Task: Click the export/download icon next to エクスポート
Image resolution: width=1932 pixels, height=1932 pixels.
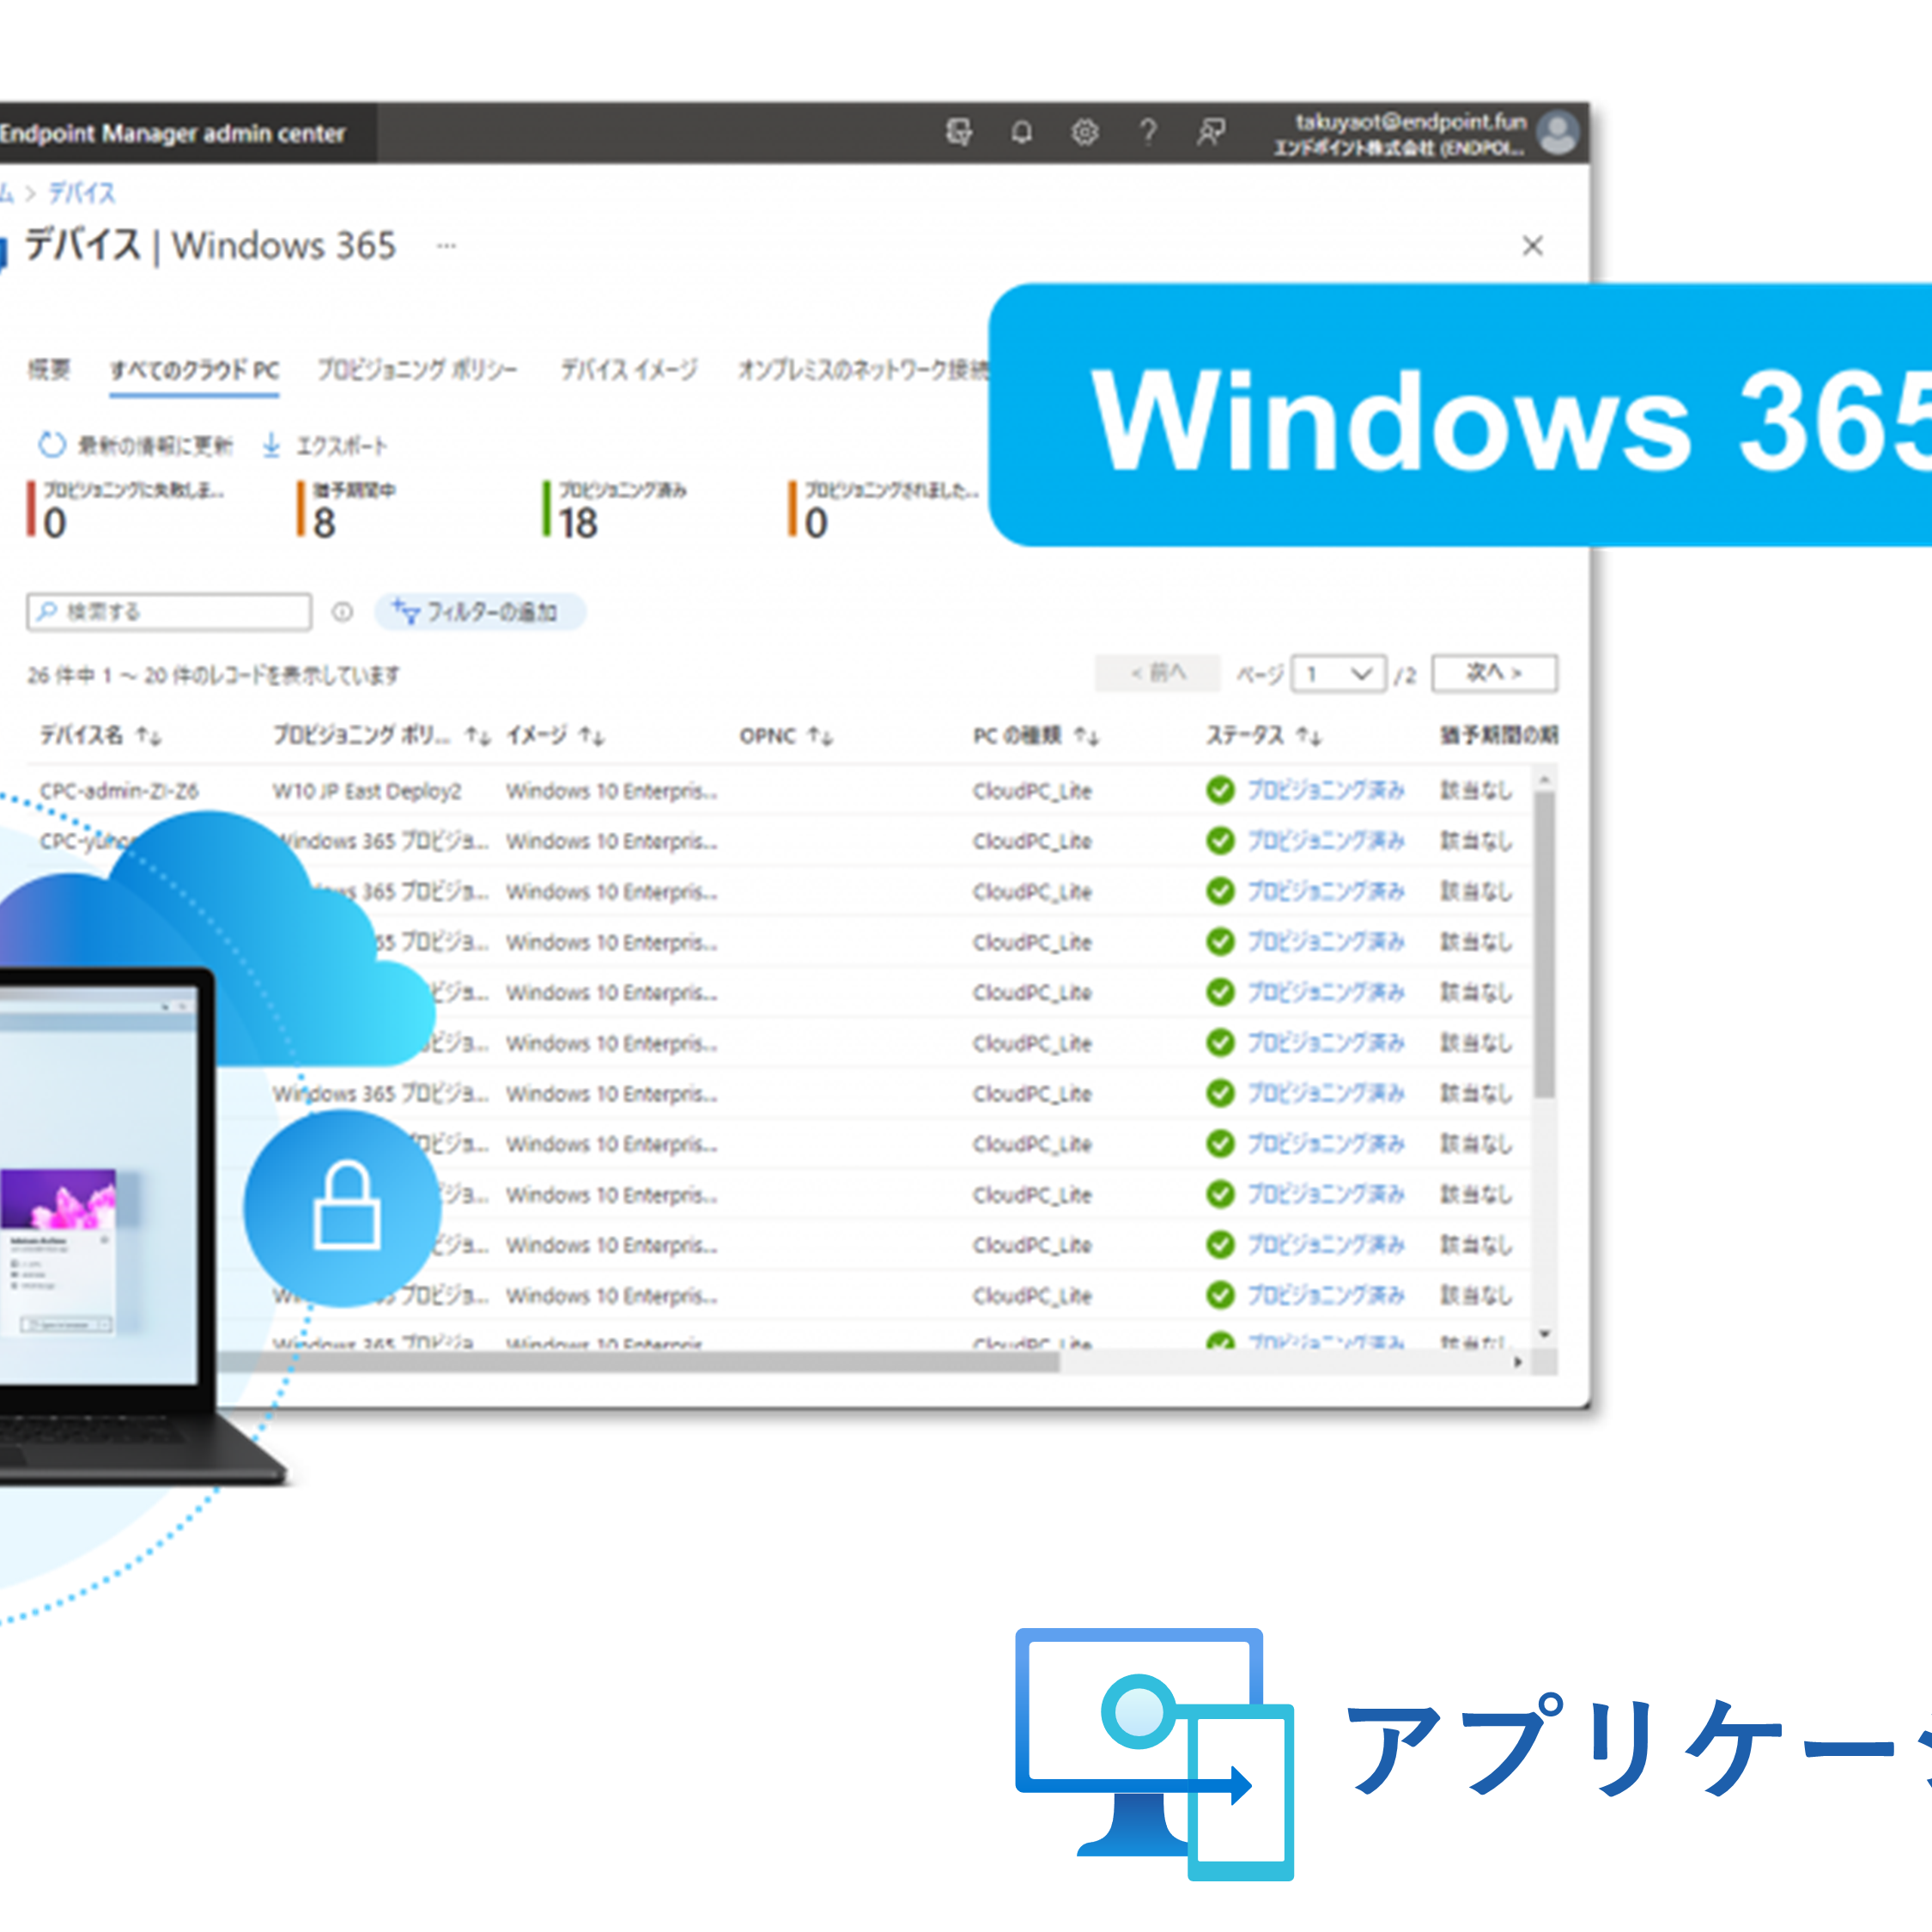Action: [x=289, y=442]
